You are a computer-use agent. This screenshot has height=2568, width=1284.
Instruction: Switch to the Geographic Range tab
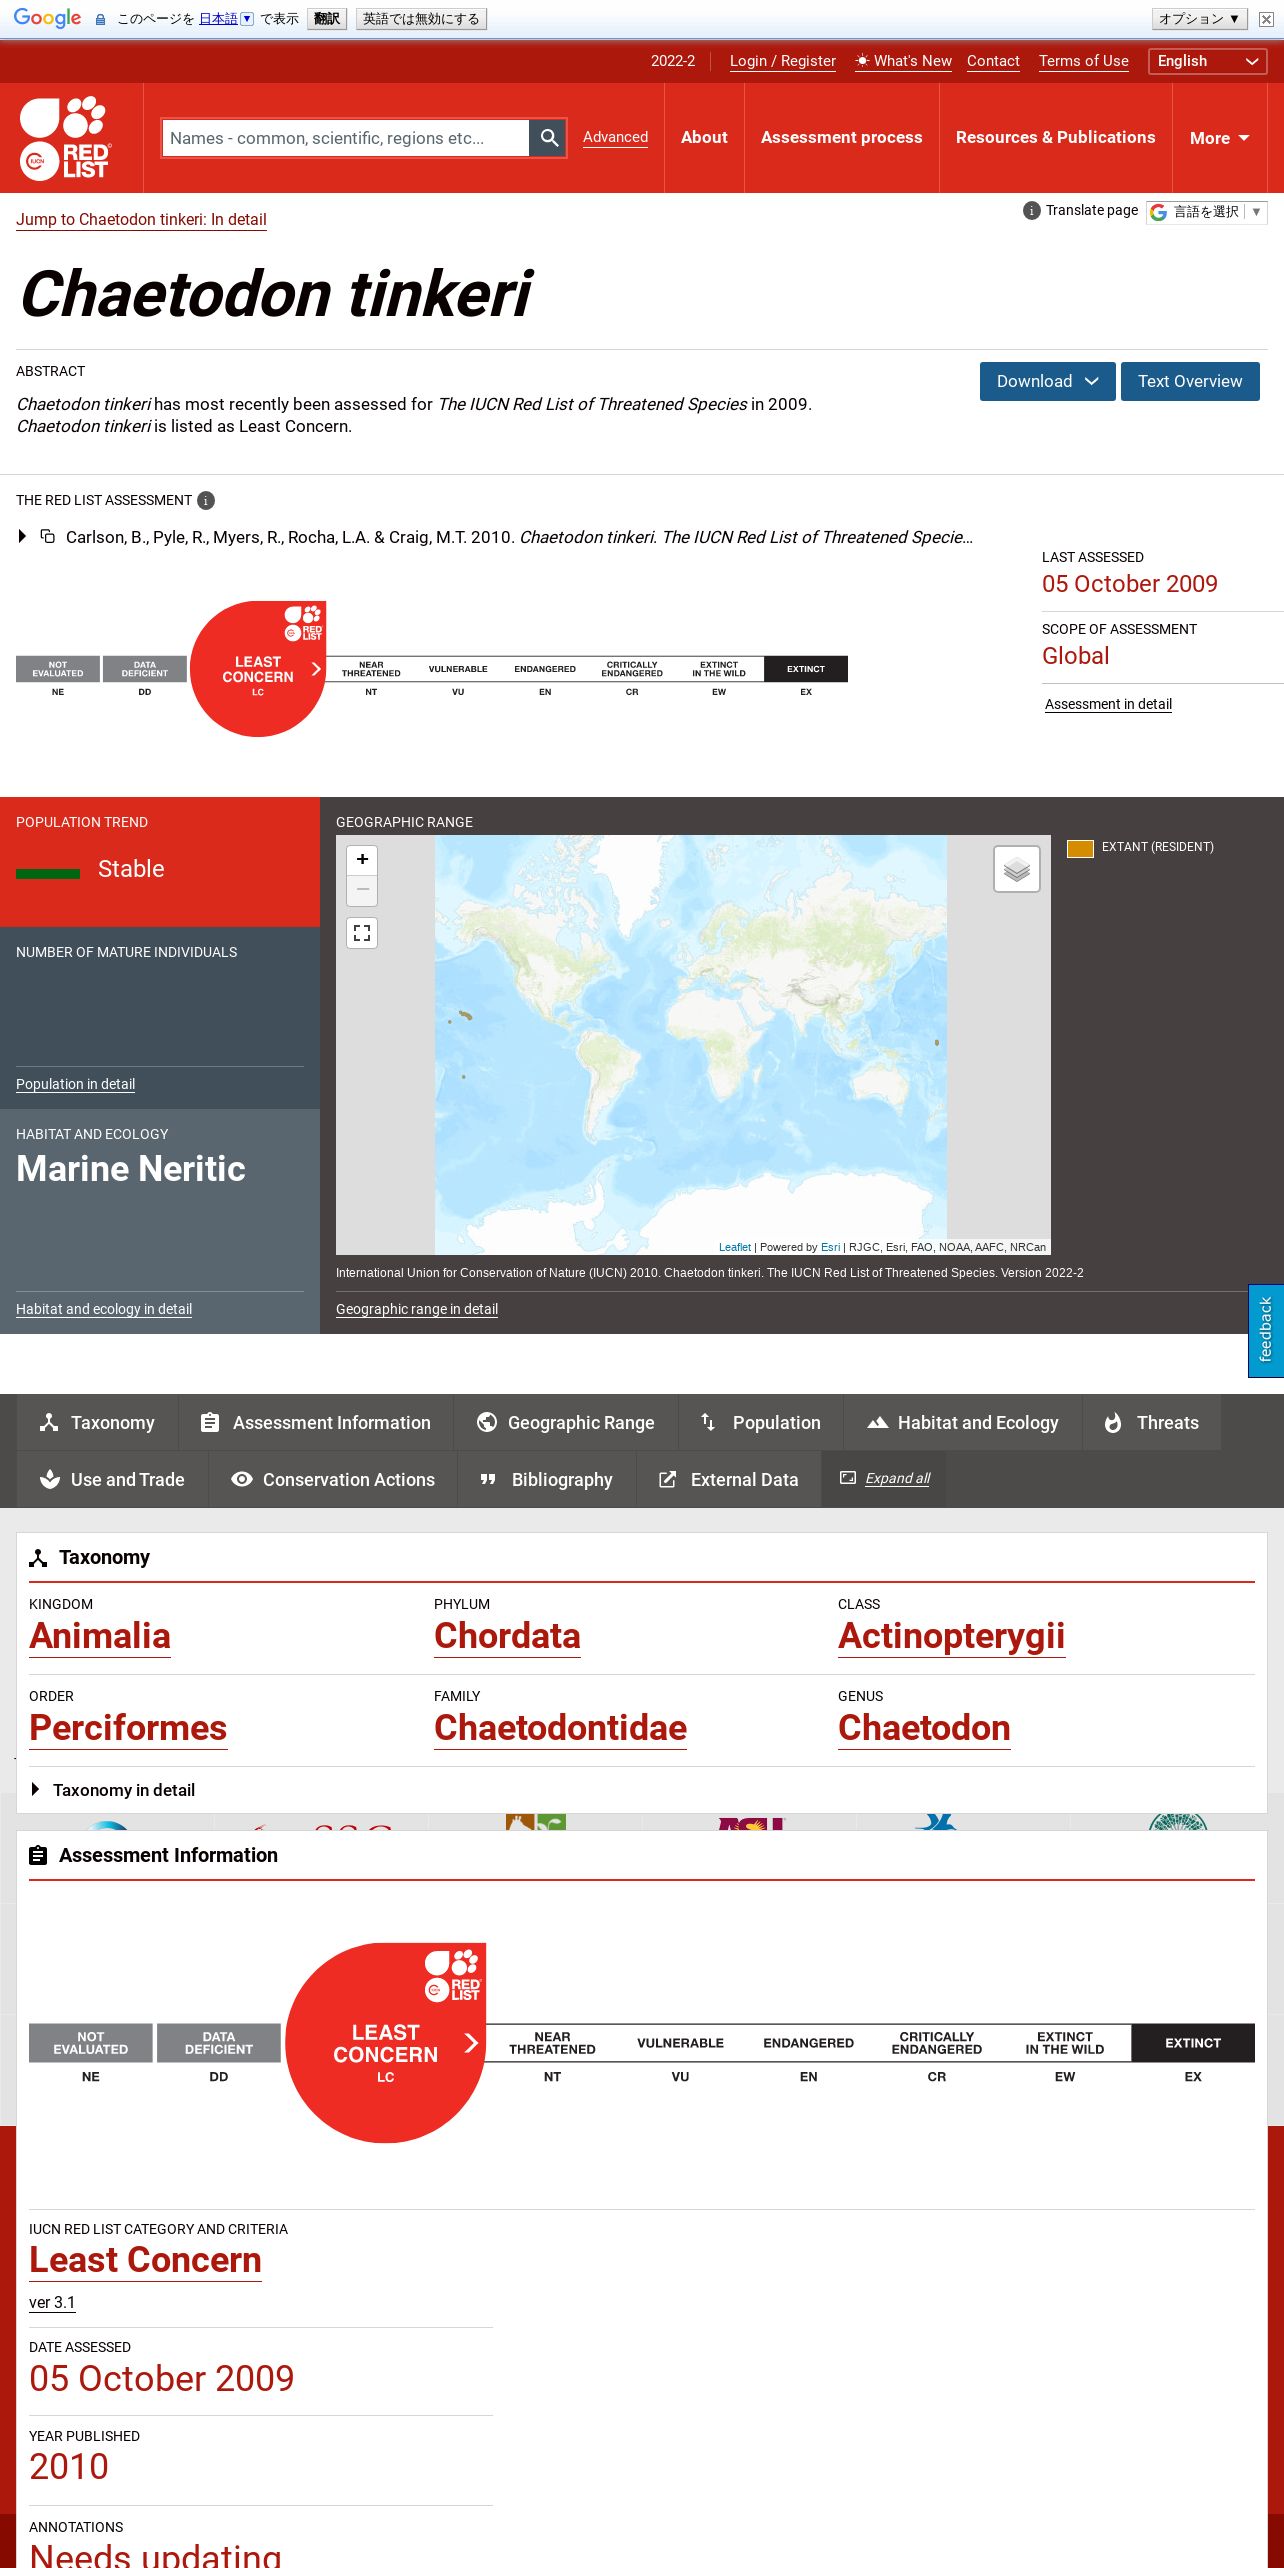click(566, 1423)
